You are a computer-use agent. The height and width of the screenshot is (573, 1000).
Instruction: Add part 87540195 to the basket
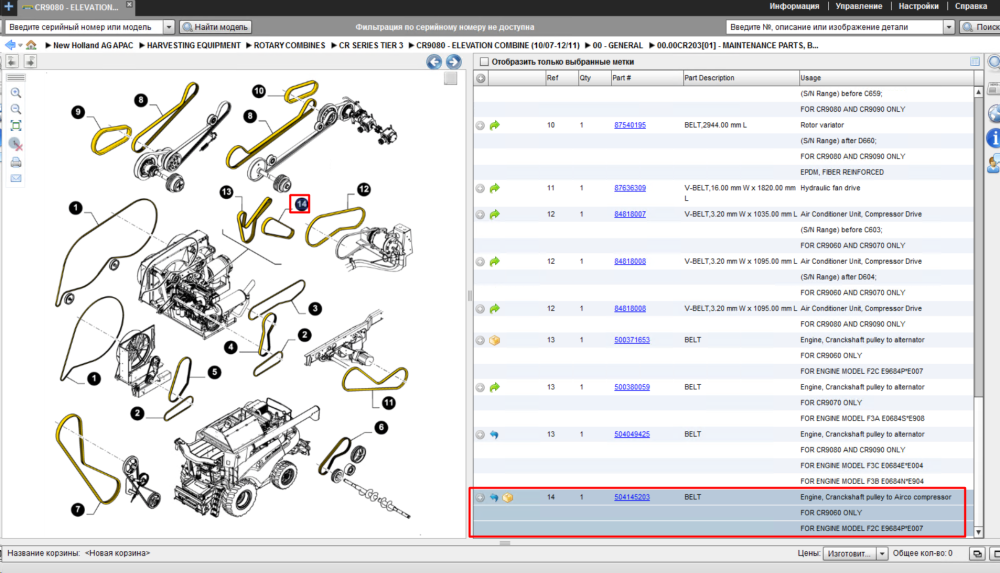pos(480,126)
